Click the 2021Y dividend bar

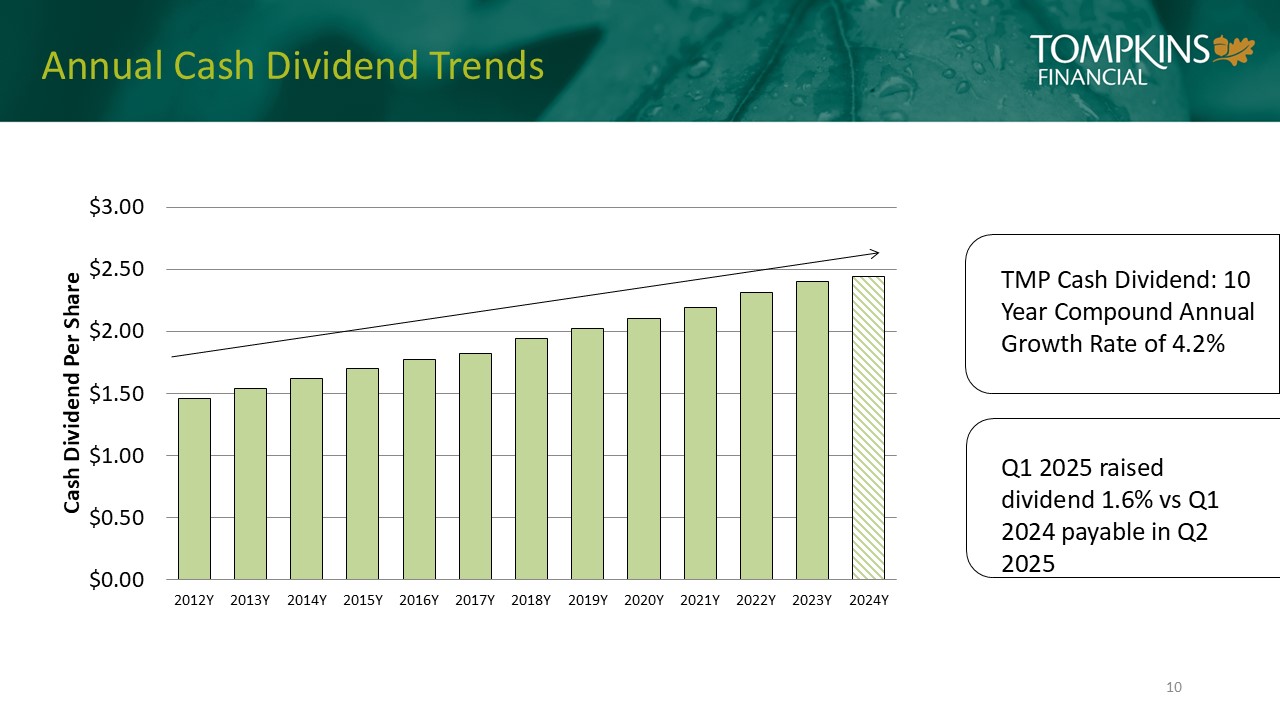[x=700, y=443]
